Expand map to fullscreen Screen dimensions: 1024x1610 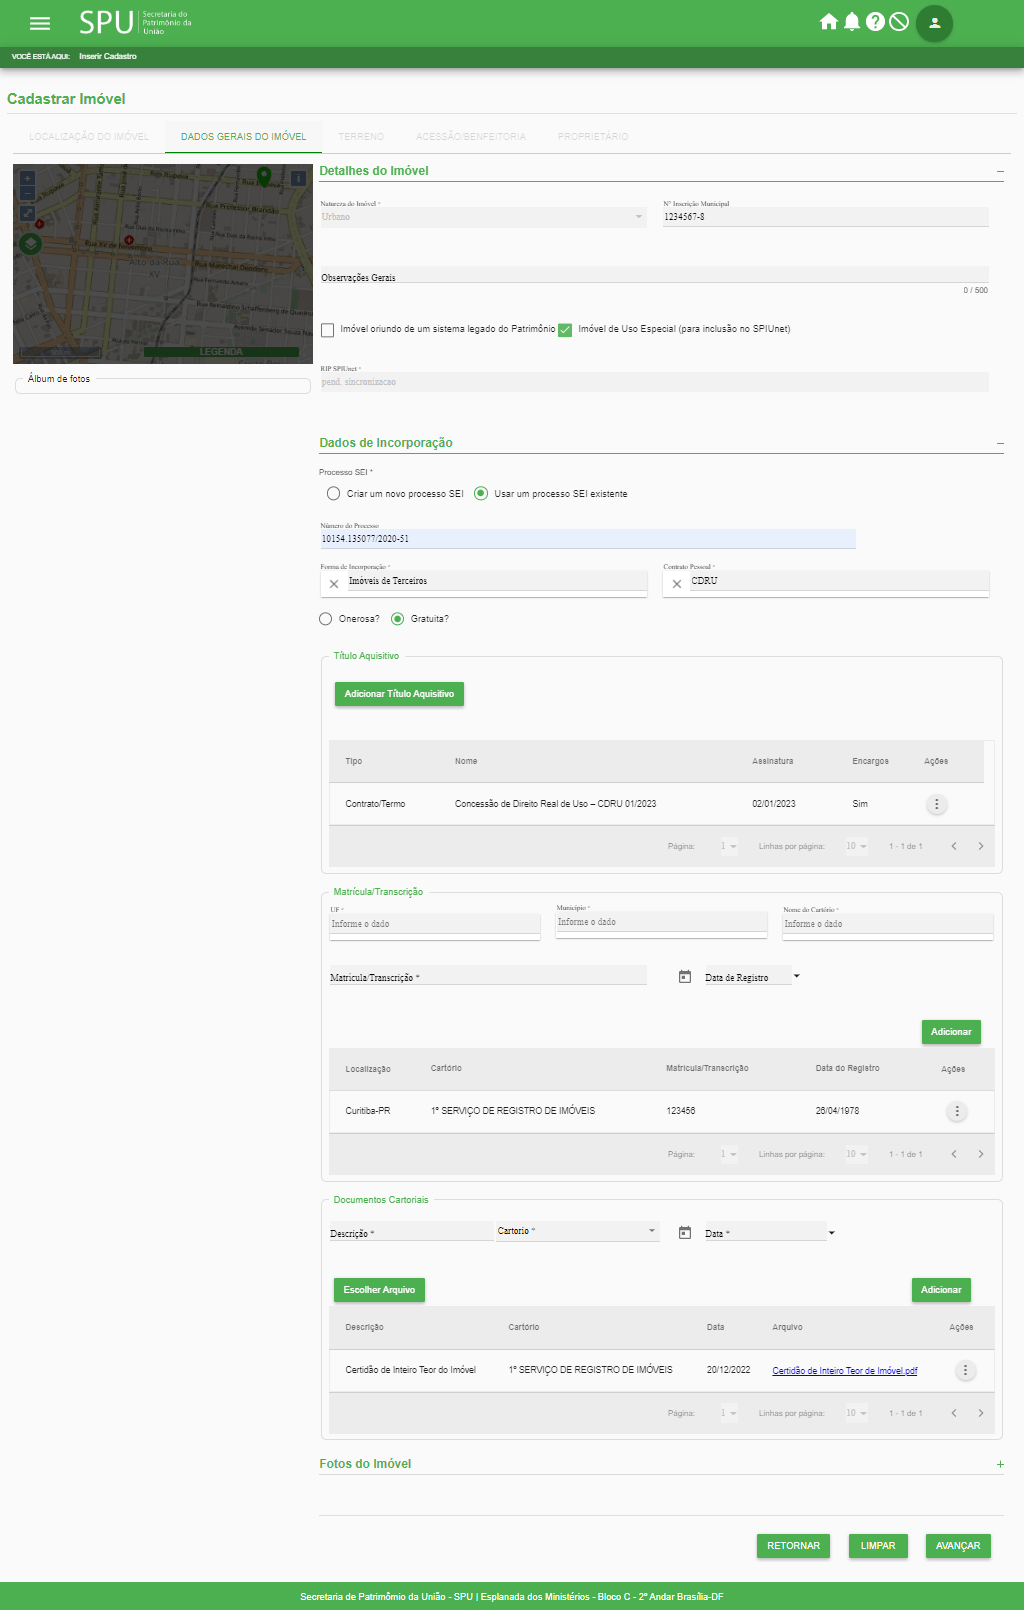[x=28, y=213]
